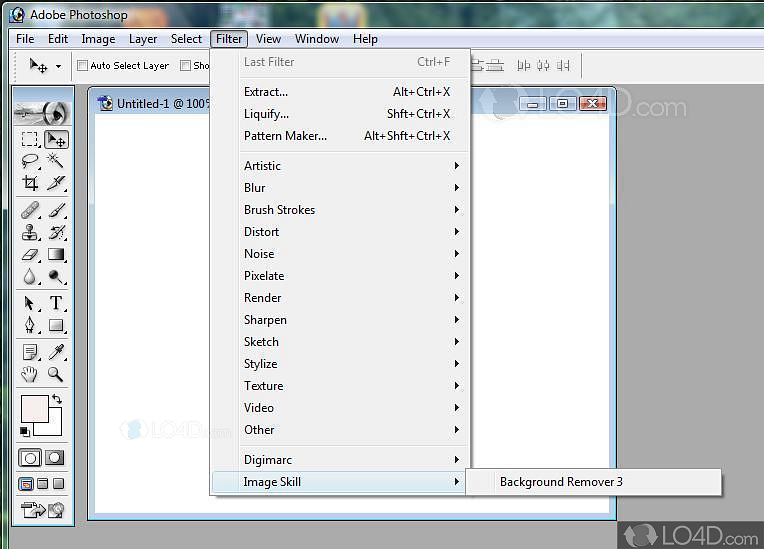
Task: Select the Gradient tool
Action: click(x=56, y=254)
